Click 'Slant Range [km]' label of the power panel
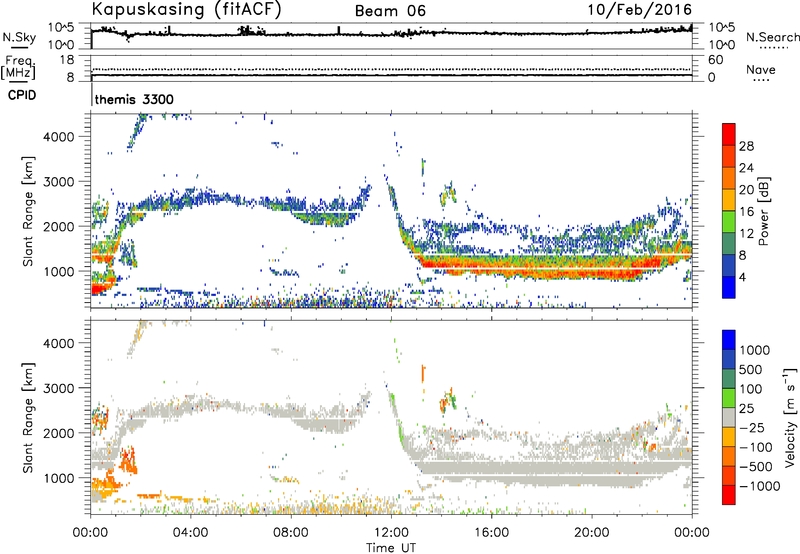The image size is (800, 554). point(28,211)
